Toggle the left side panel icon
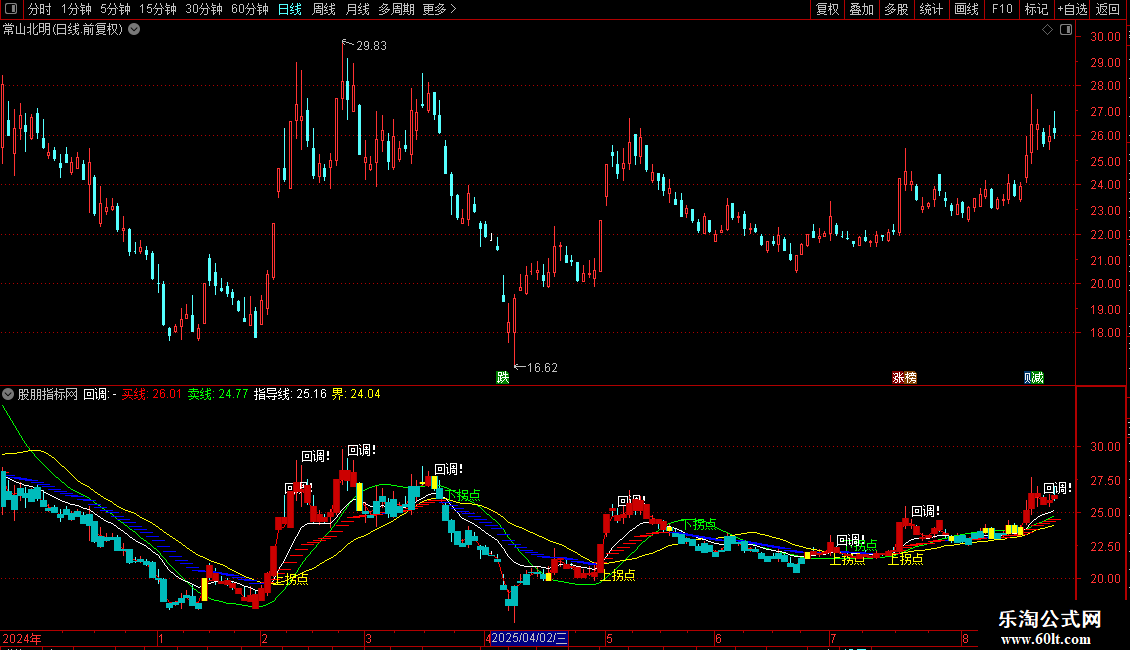Screen dimensions: 1130x650 11,9
